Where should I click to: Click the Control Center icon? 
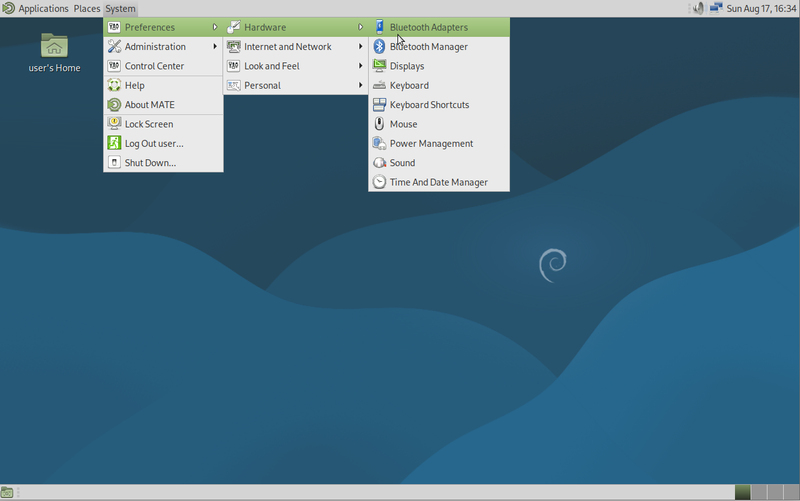(114, 66)
